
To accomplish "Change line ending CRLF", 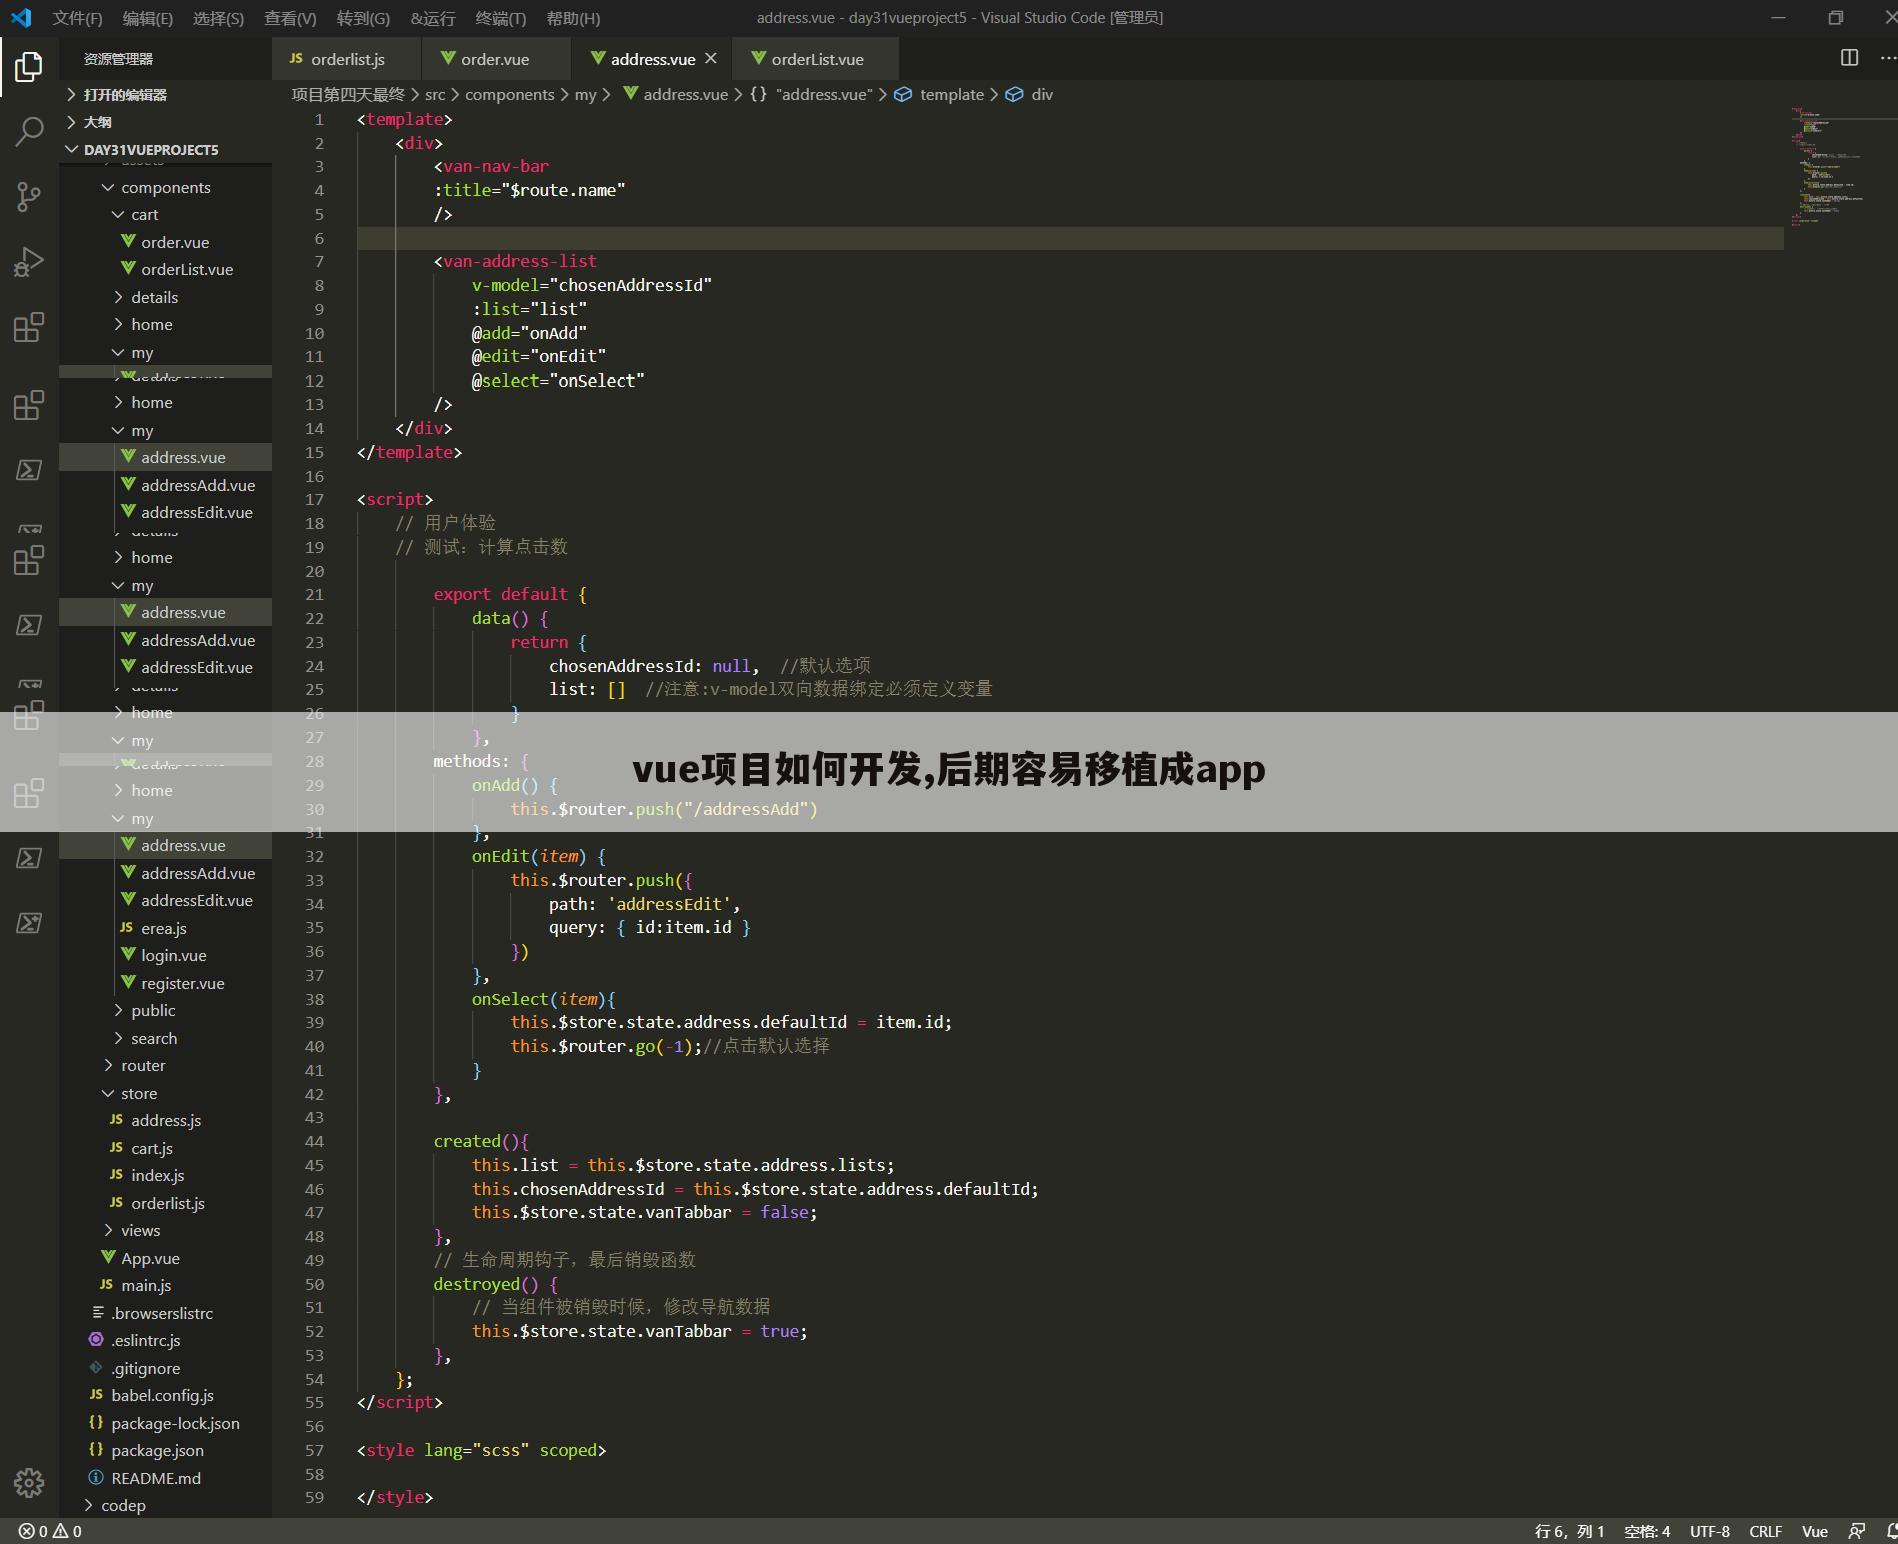I will 1766,1531.
